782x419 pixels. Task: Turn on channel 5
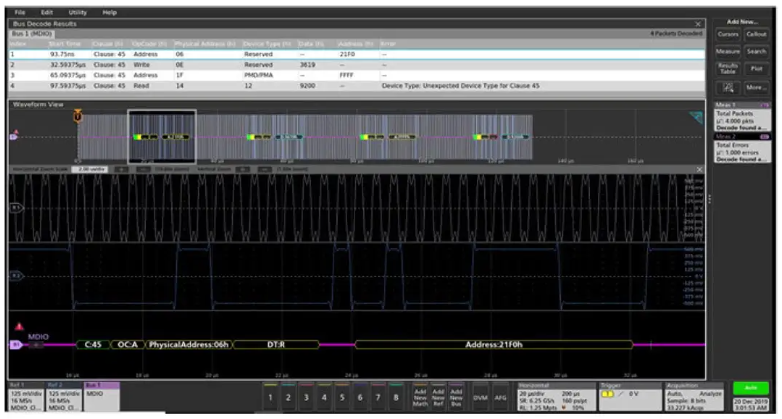coord(342,397)
